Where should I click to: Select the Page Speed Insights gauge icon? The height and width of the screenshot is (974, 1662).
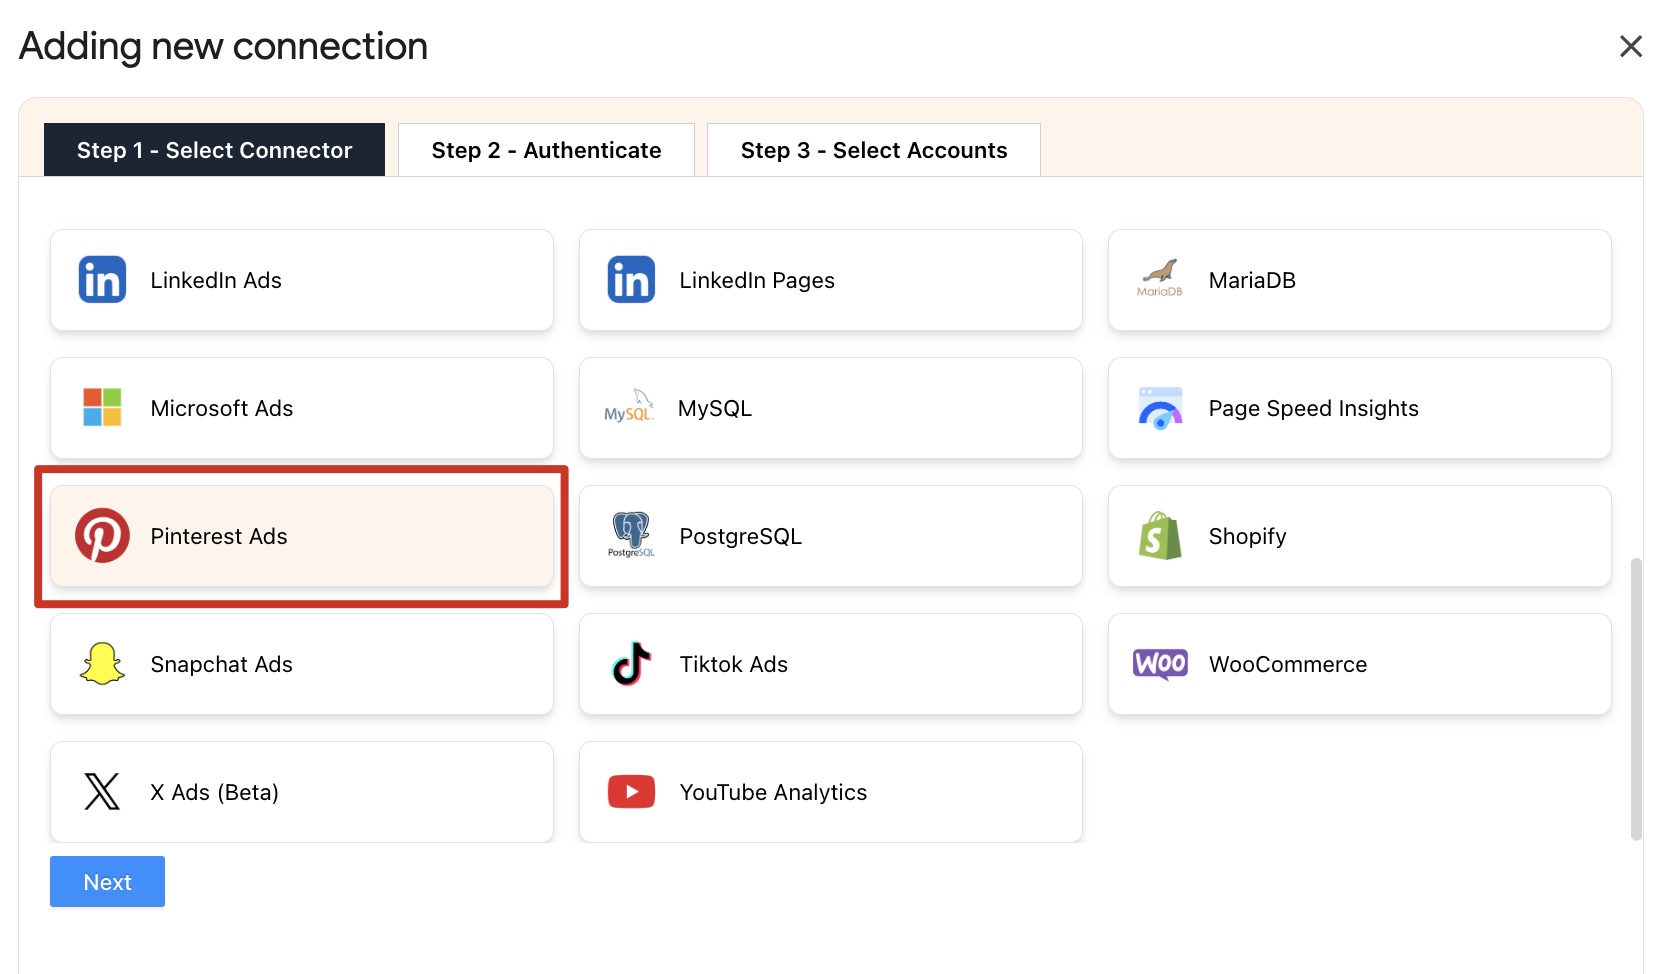click(x=1160, y=408)
